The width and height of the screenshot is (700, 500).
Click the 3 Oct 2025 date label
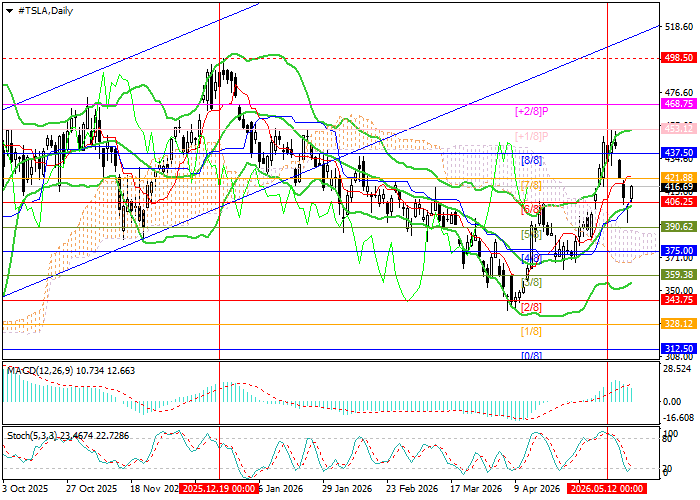[x=25, y=488]
